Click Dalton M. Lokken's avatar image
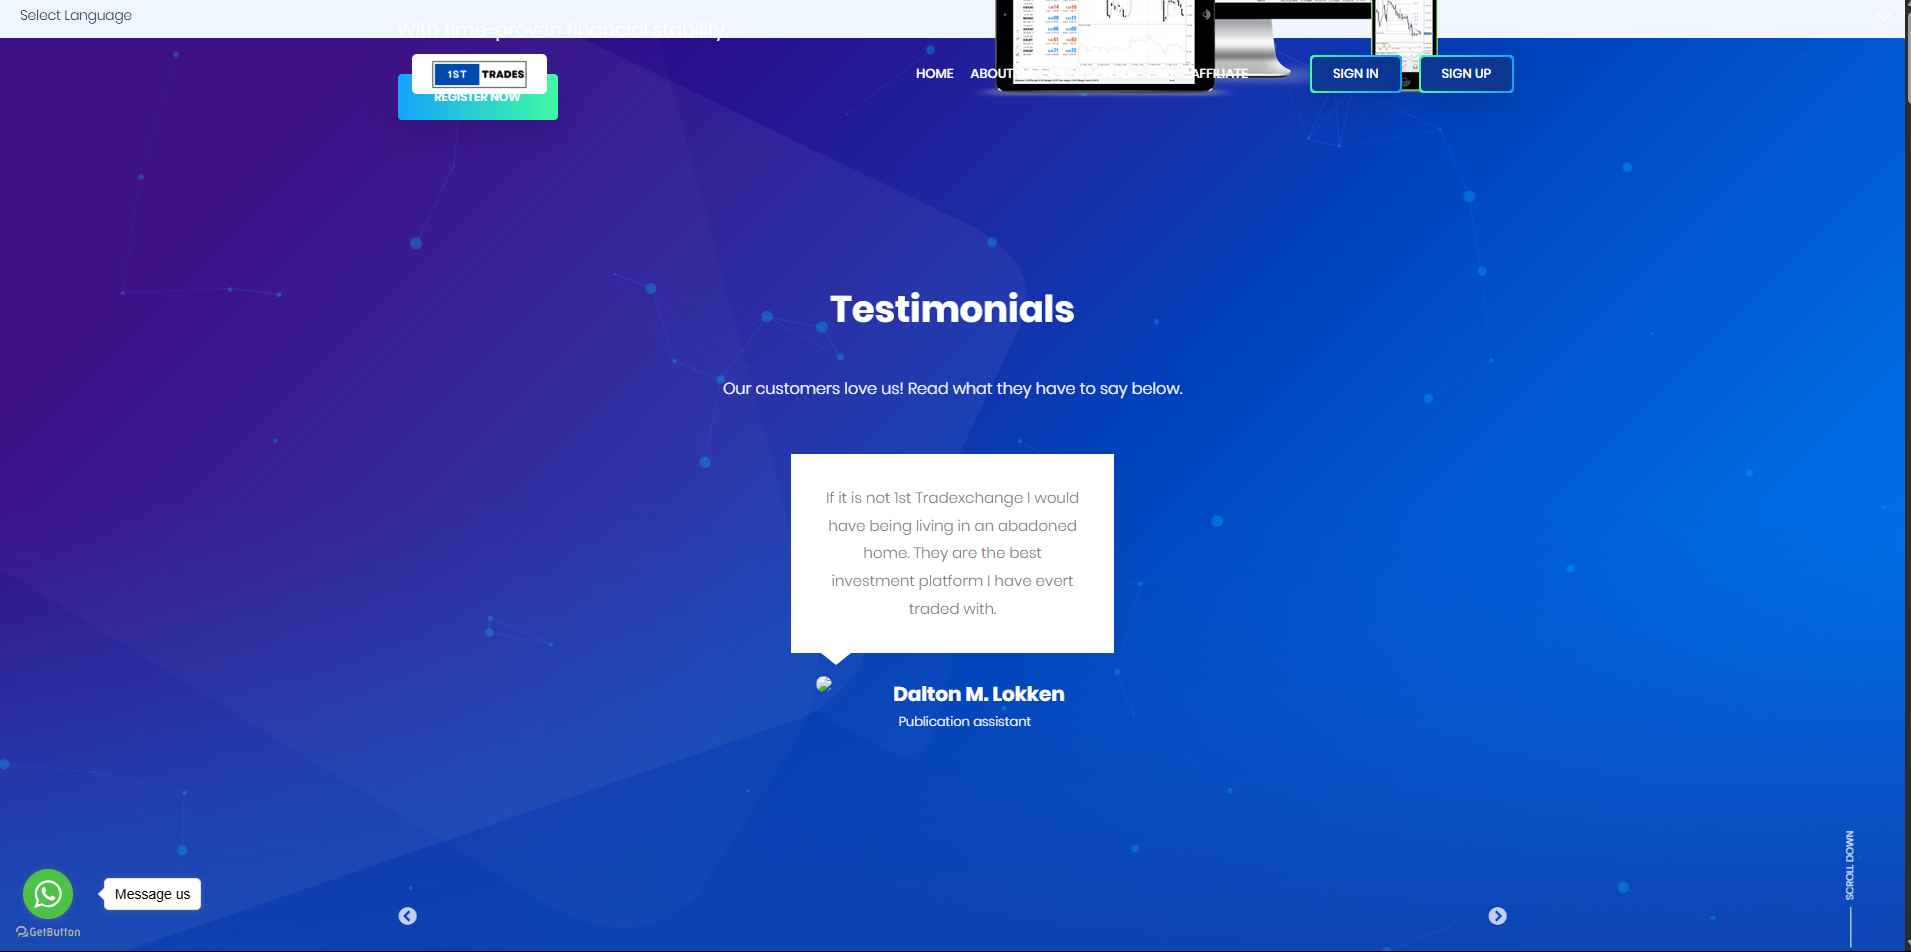The width and height of the screenshot is (1911, 952). click(824, 684)
